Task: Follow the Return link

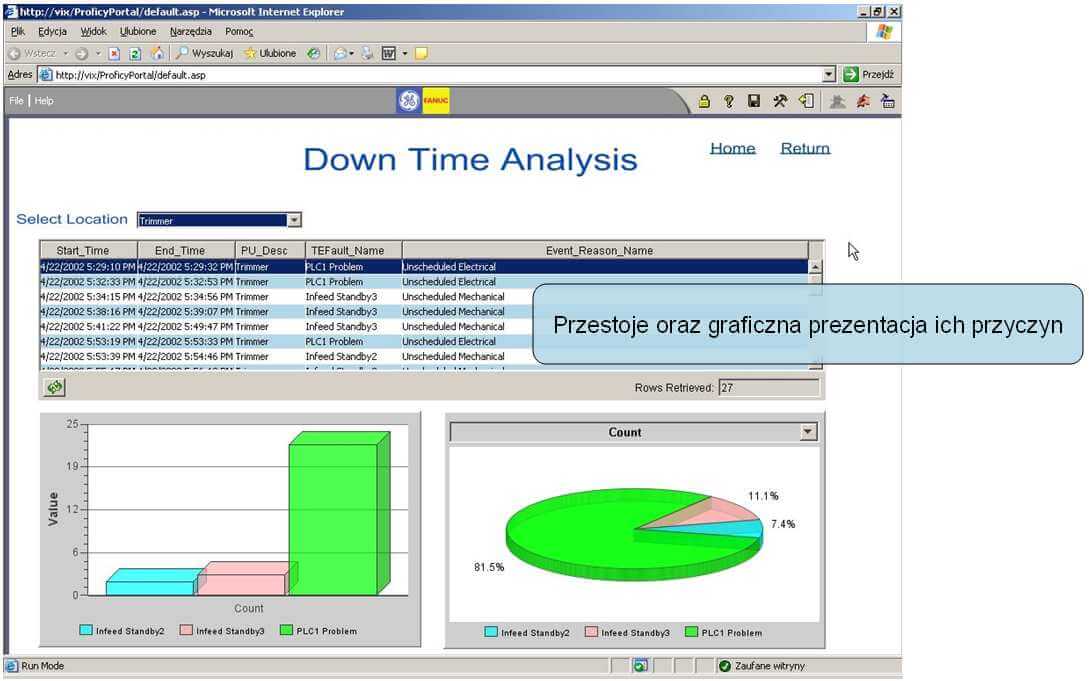Action: click(x=805, y=148)
